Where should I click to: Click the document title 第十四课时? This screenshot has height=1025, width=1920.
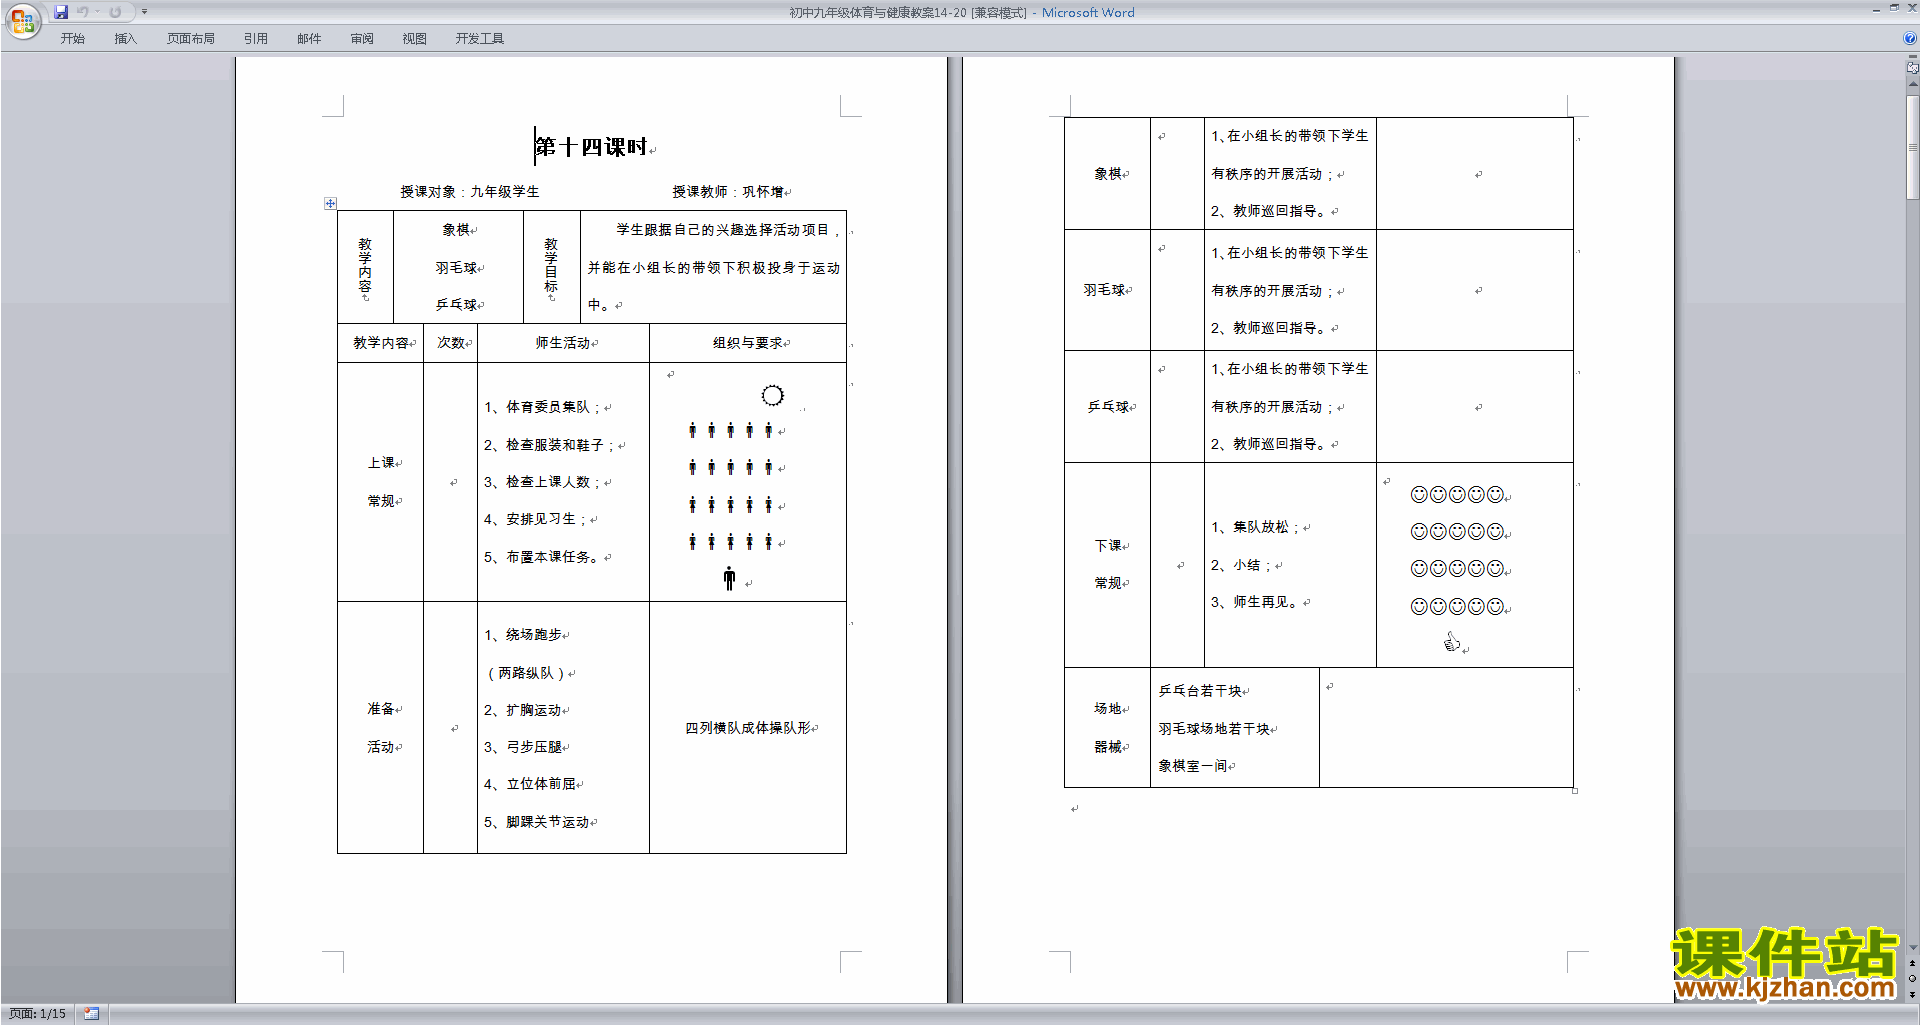591,147
